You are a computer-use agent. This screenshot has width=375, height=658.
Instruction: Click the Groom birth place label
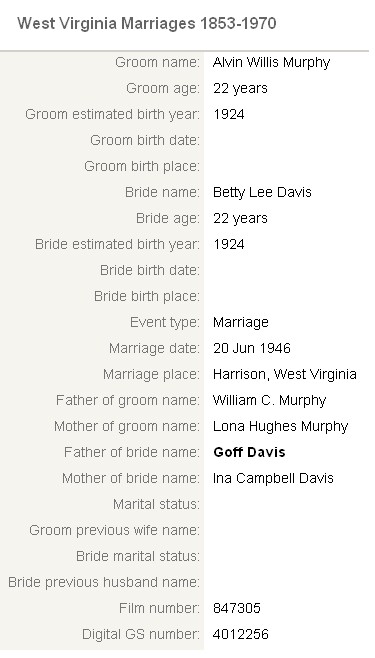coord(142,167)
